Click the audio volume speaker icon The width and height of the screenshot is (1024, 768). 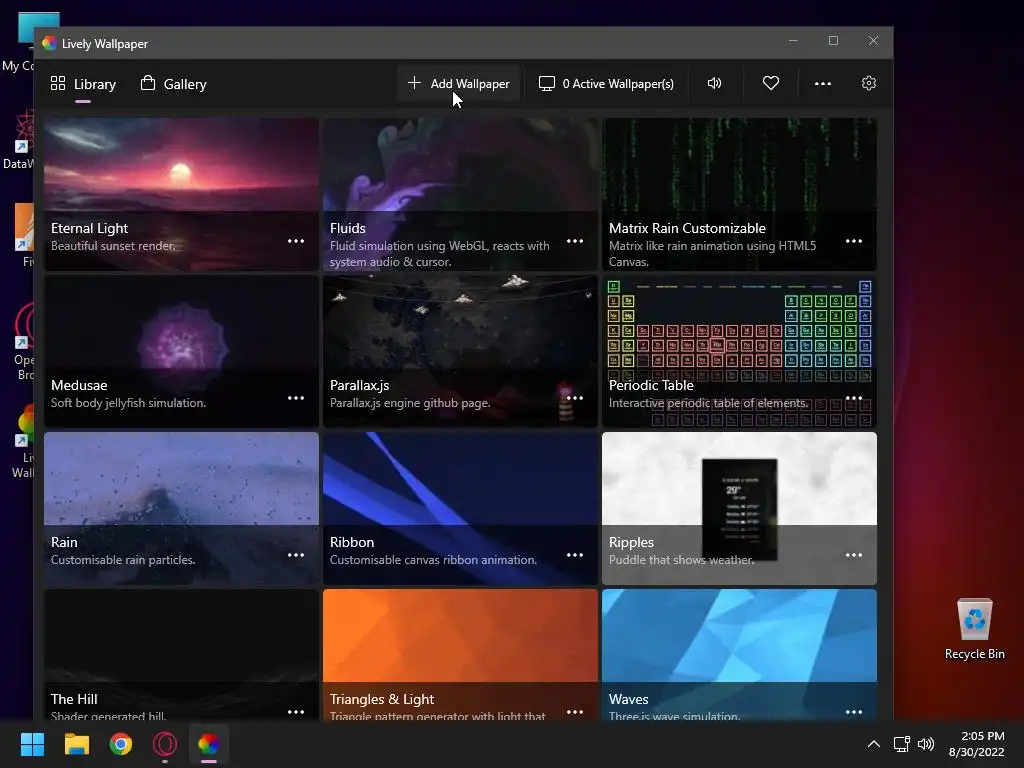[x=714, y=84]
